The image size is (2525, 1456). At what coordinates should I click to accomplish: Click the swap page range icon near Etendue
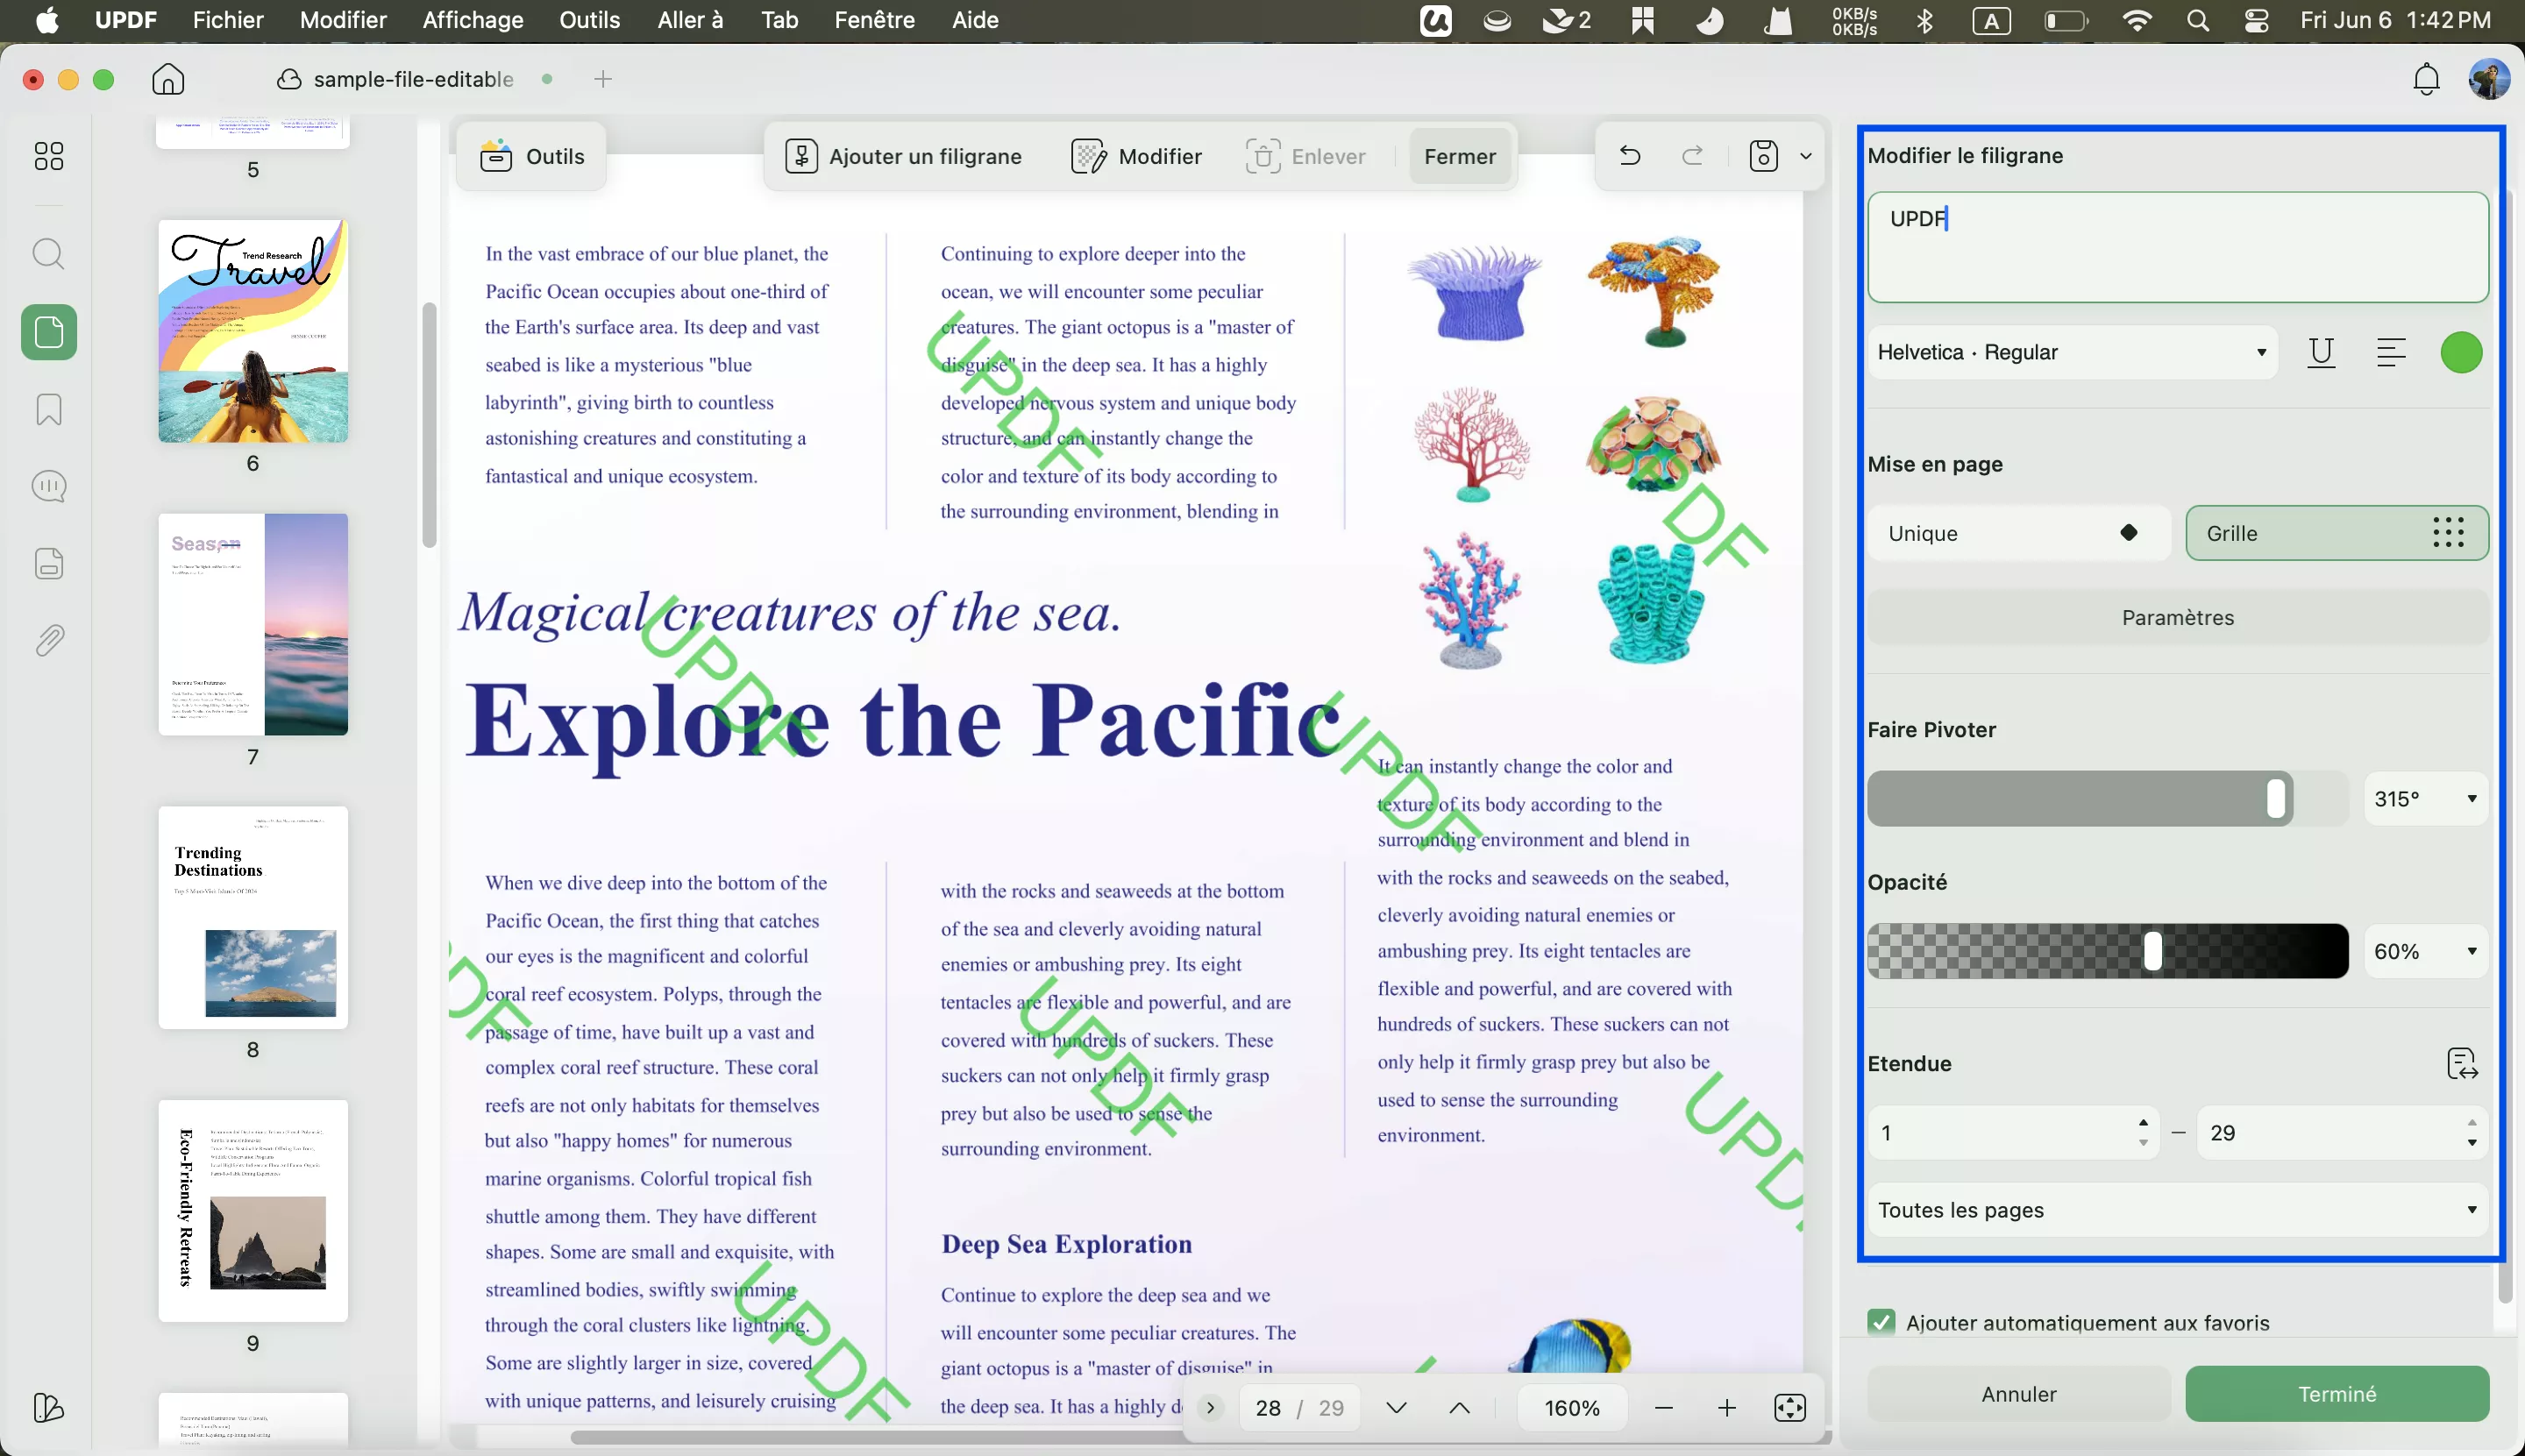2462,1064
